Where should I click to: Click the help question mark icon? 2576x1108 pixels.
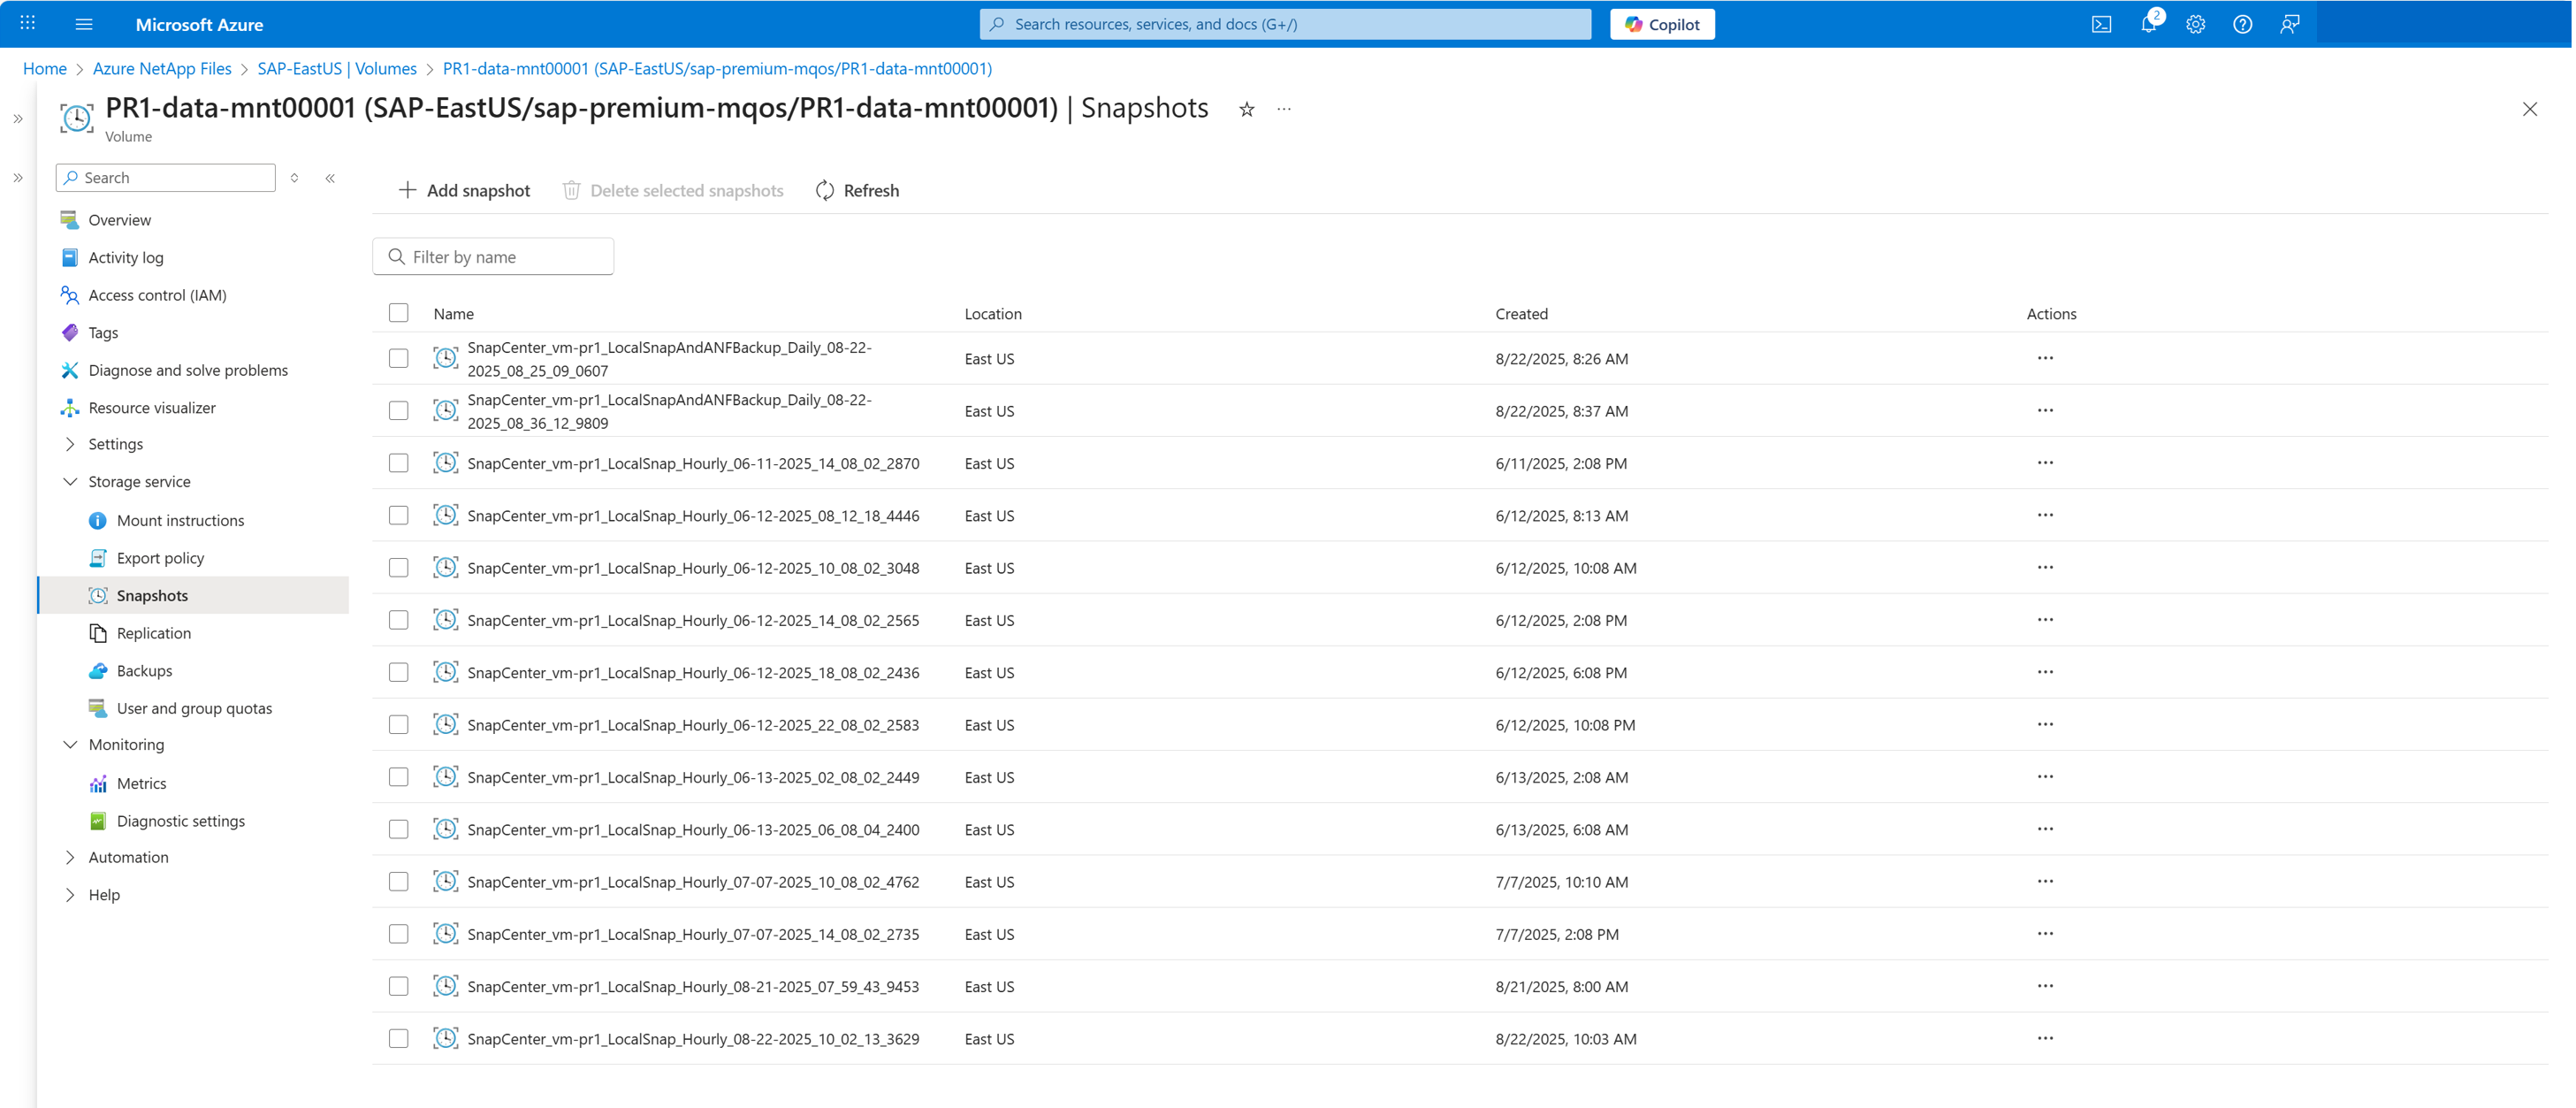[2242, 24]
